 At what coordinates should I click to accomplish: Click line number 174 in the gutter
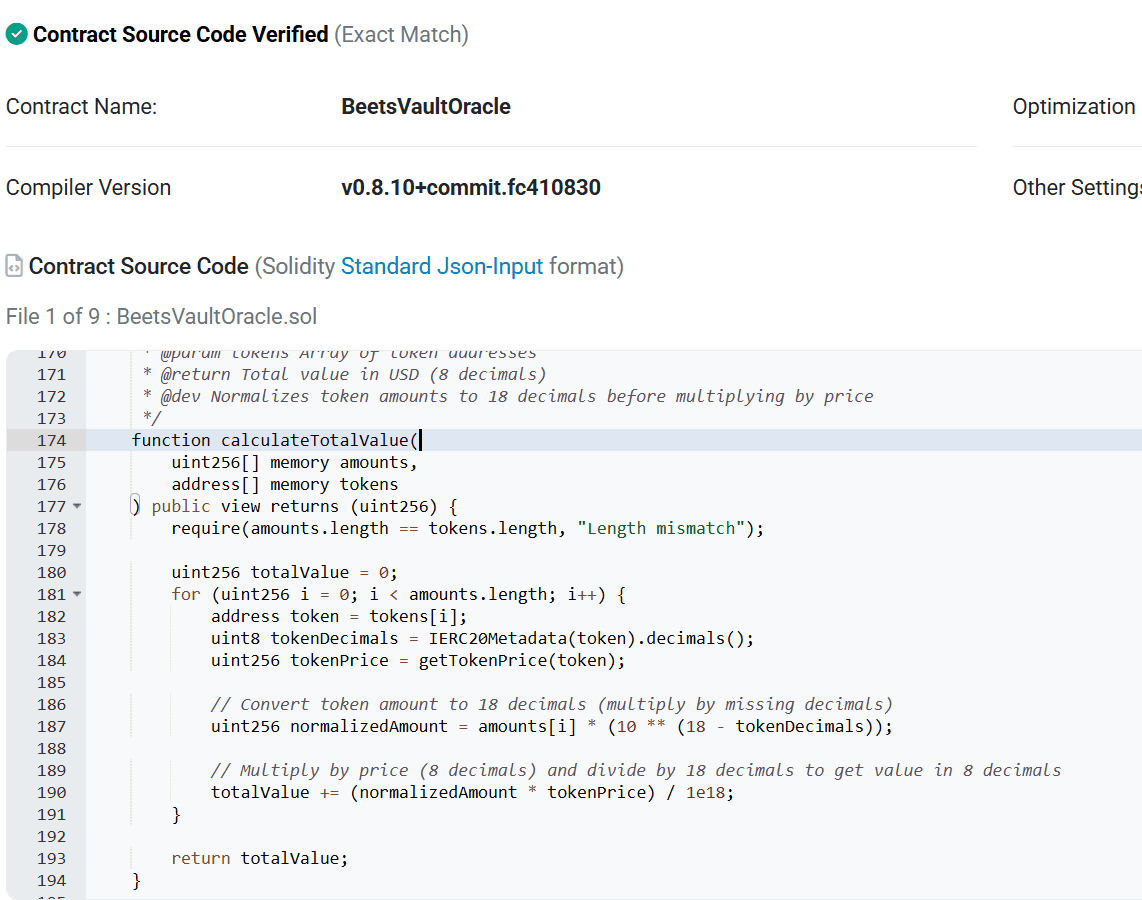[x=50, y=441]
